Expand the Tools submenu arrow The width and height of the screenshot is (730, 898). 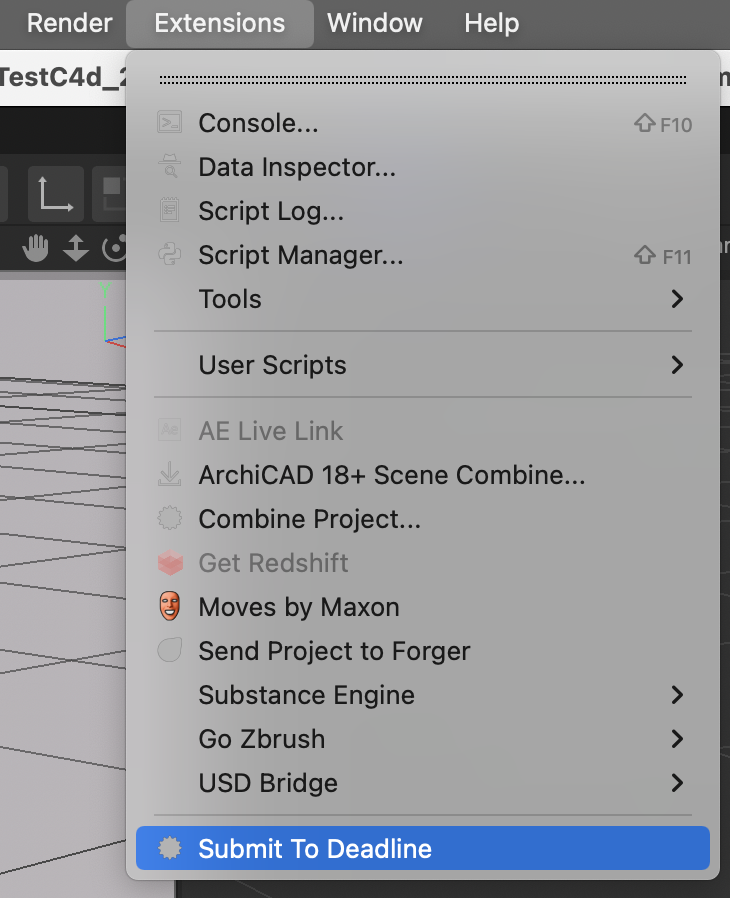click(x=677, y=298)
